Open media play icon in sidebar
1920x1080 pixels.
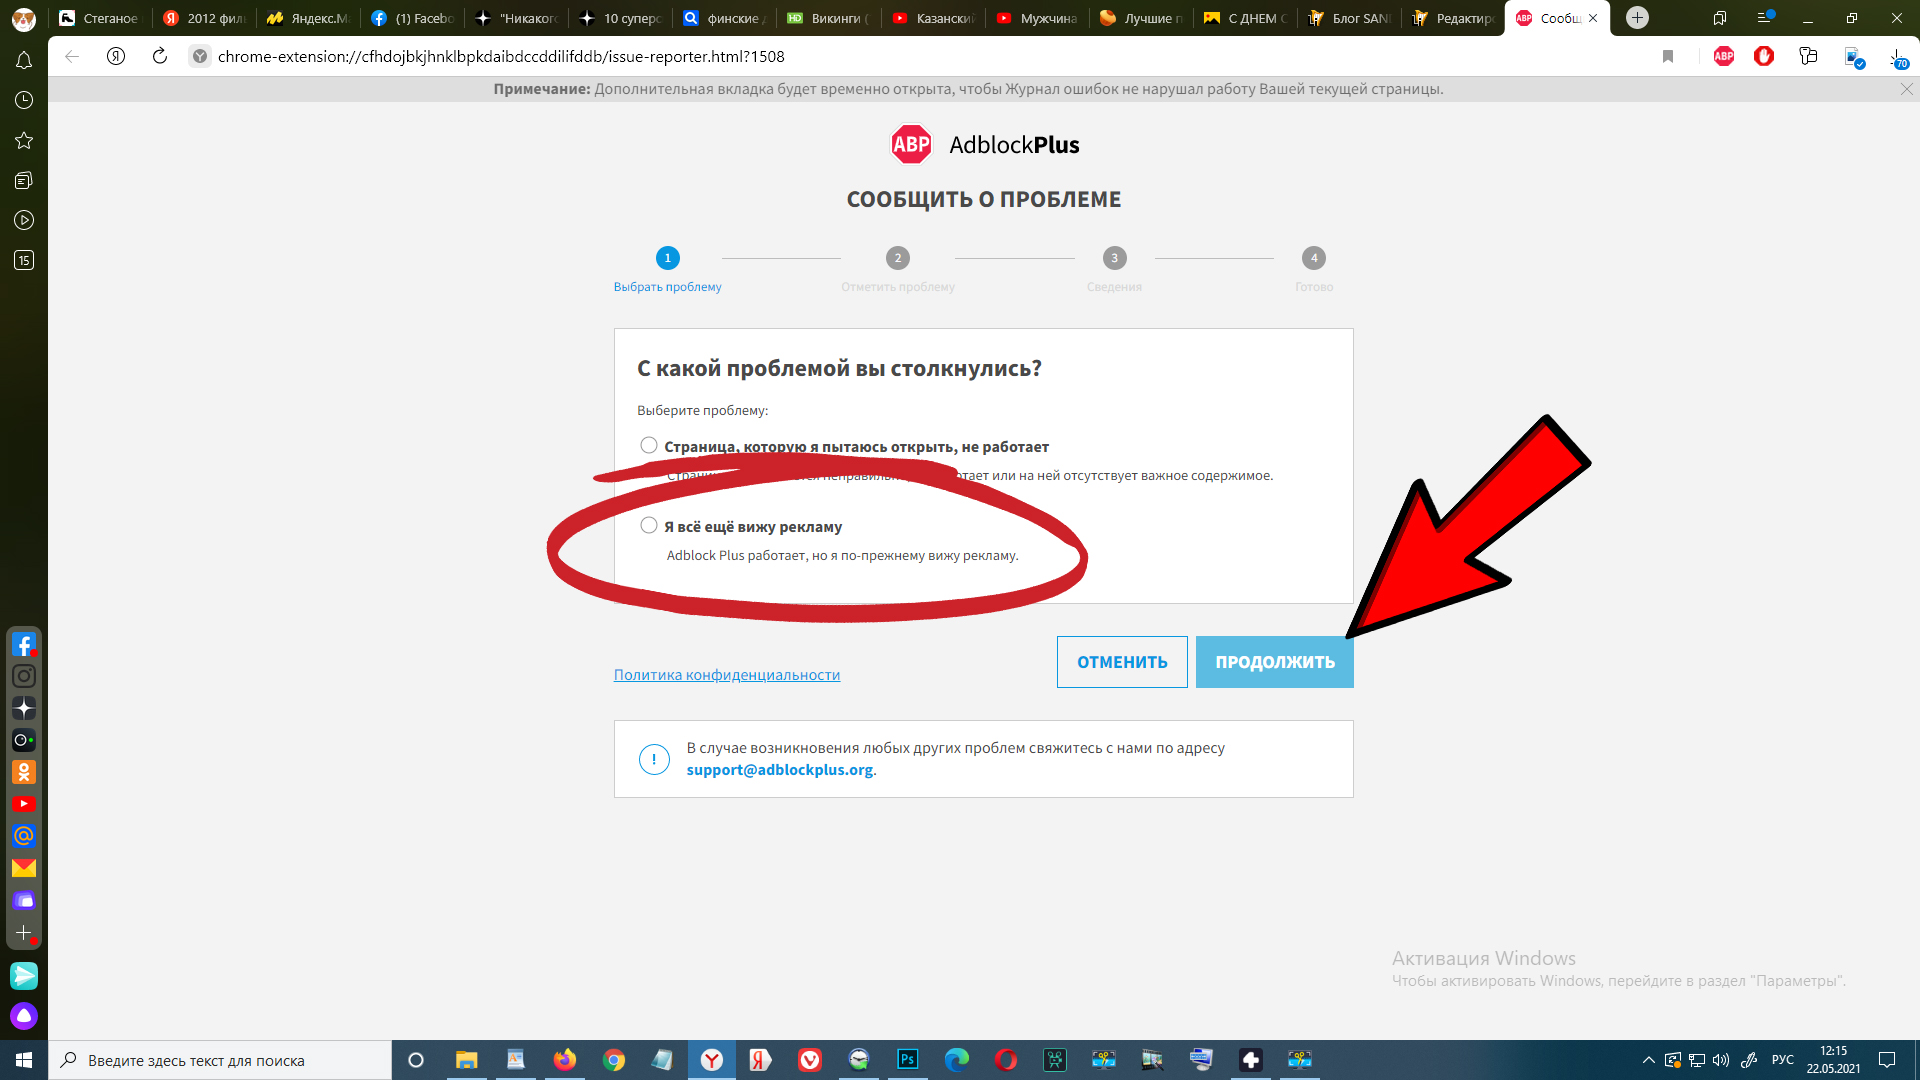(24, 221)
